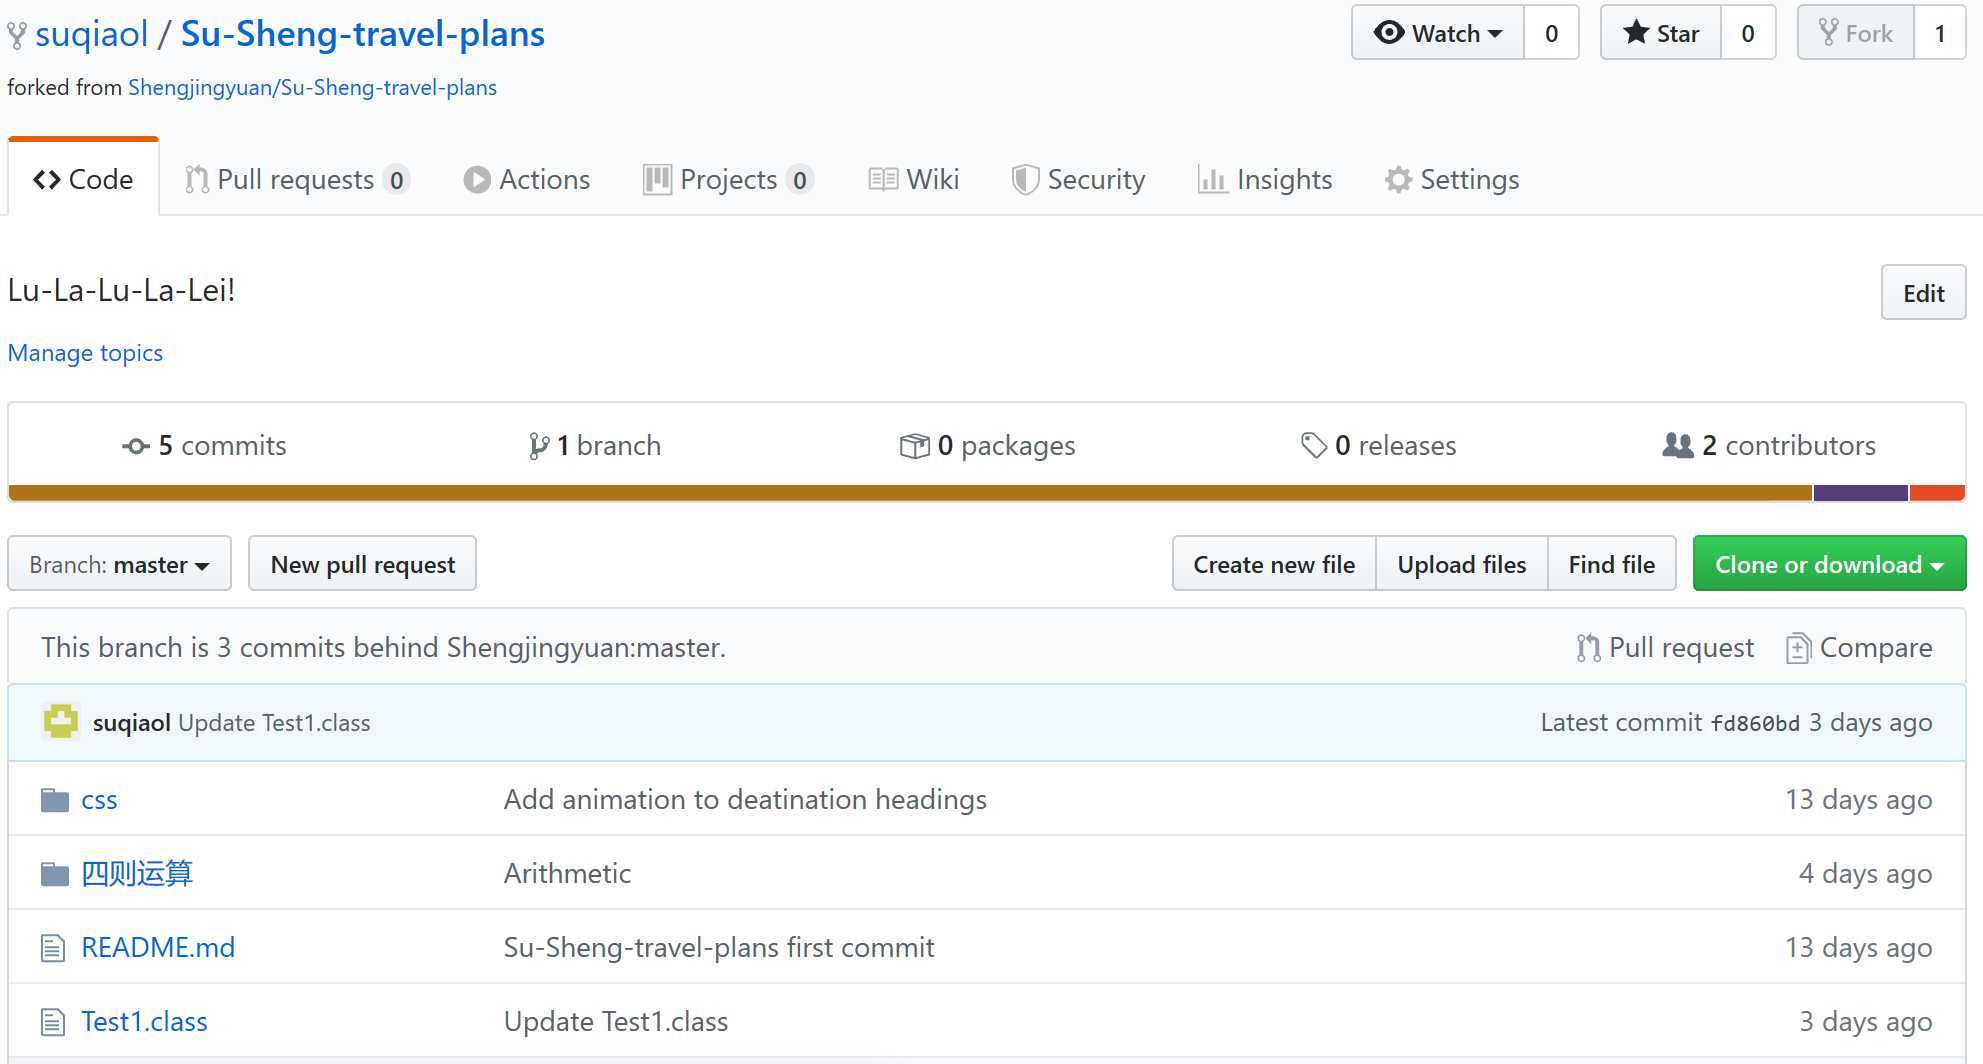Click the releases tag icon

pos(1313,446)
